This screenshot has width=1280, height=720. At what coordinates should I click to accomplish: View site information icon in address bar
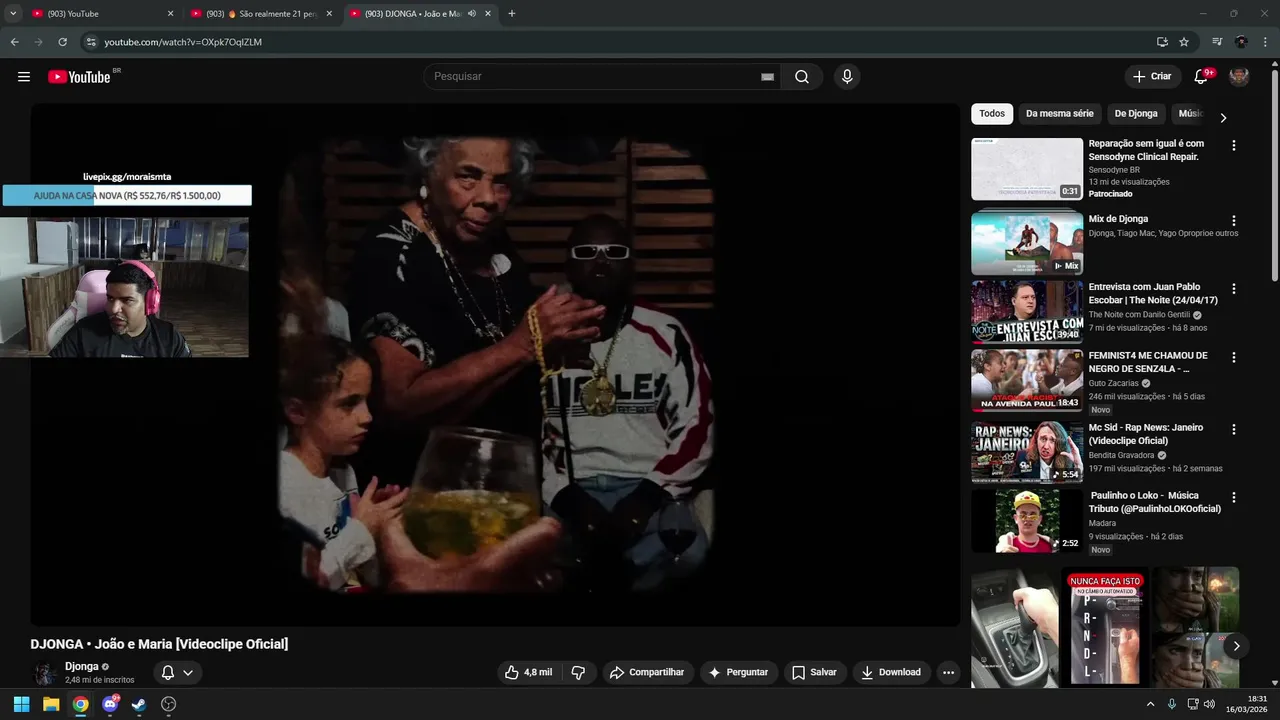click(x=91, y=42)
